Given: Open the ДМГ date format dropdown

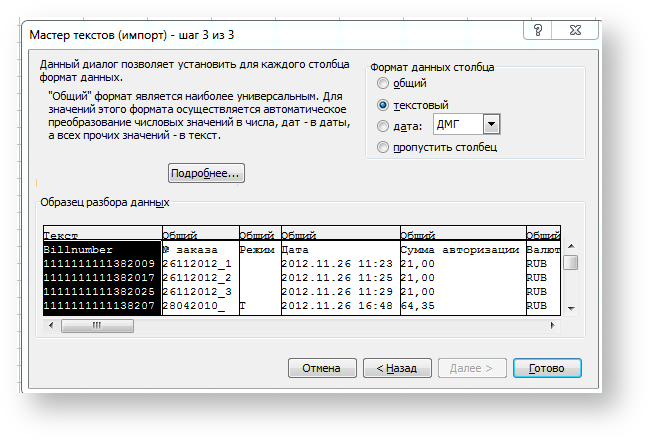Looking at the screenshot, I should coord(490,125).
